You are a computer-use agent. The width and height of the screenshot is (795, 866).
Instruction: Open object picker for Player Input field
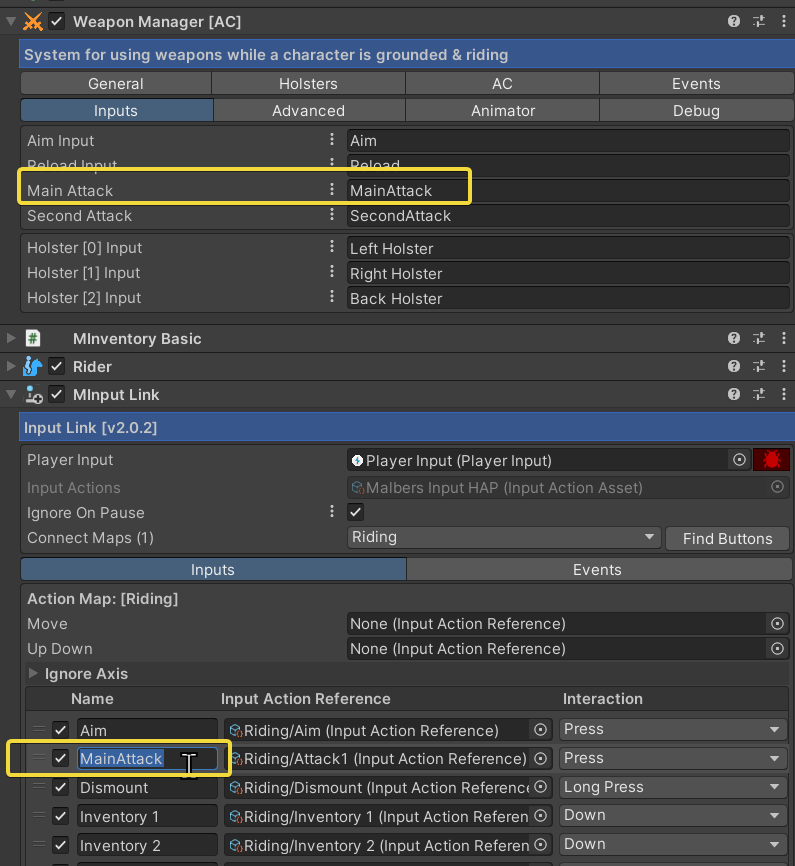click(739, 460)
